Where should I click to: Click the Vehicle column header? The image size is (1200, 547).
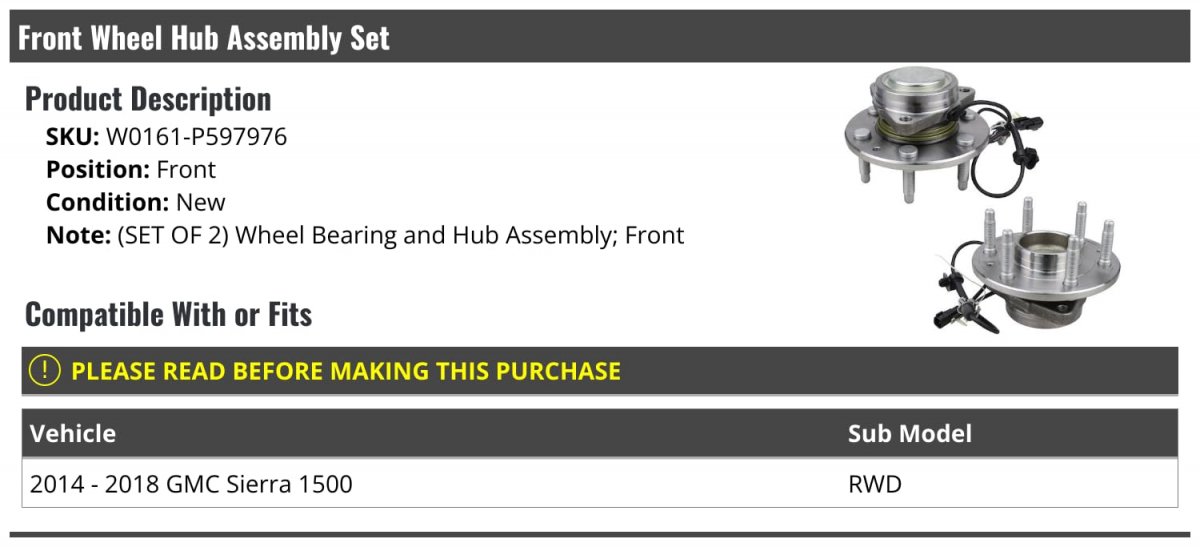73,433
